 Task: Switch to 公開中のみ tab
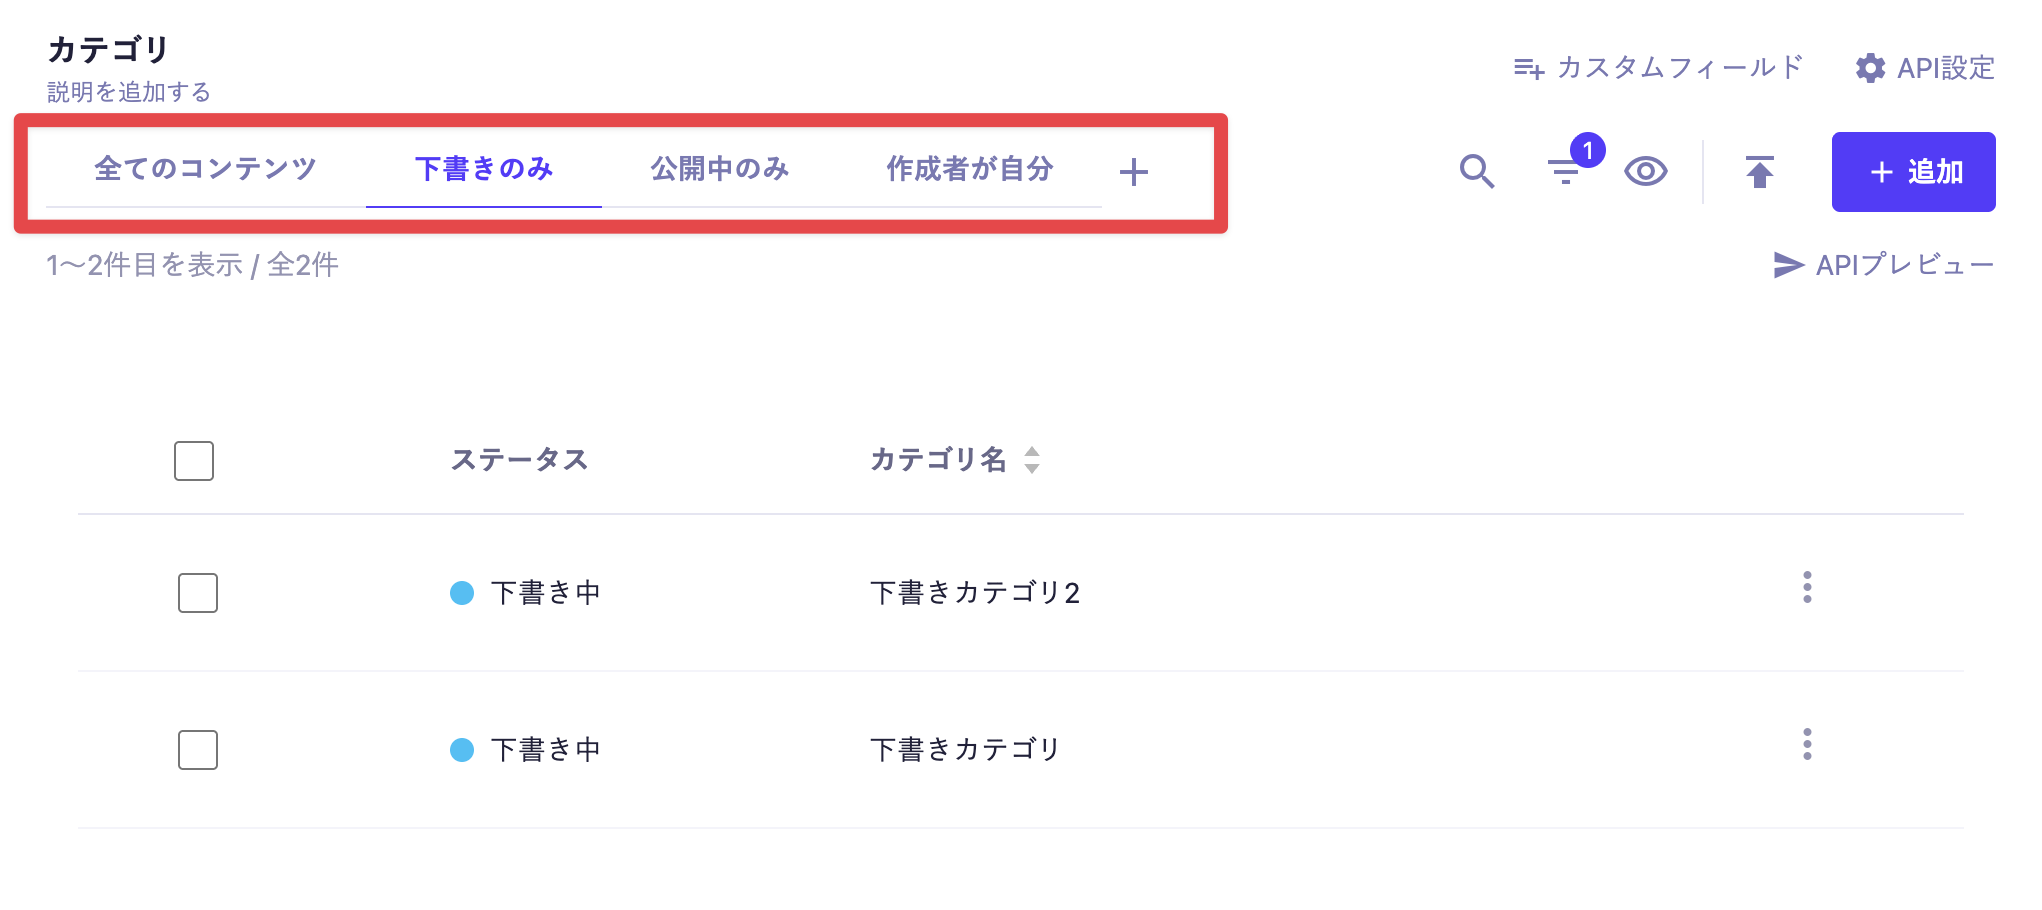point(719,169)
